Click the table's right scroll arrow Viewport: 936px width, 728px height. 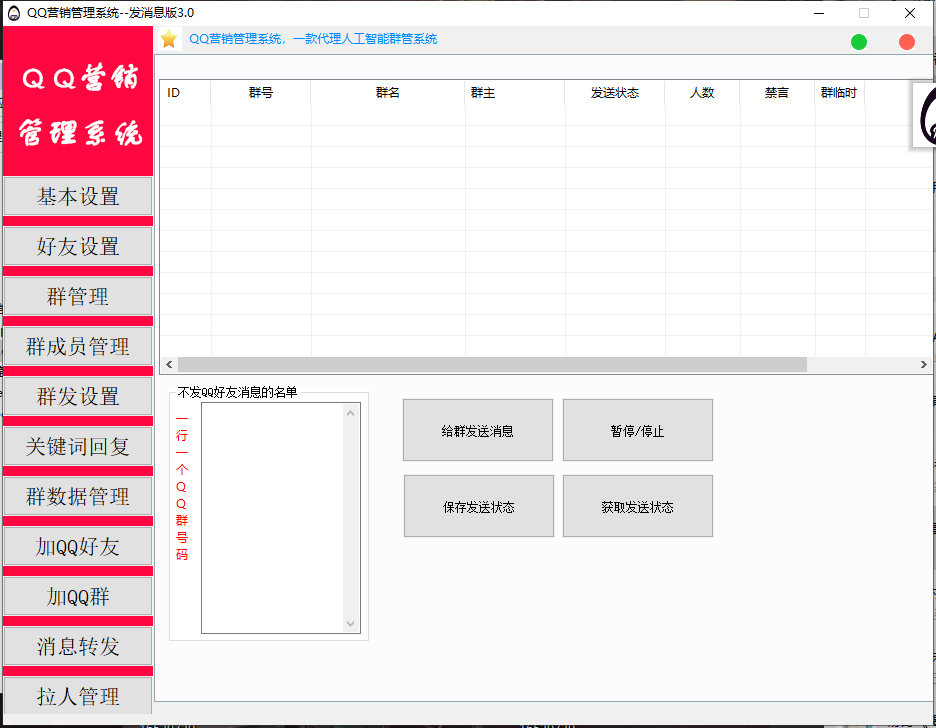click(923, 365)
